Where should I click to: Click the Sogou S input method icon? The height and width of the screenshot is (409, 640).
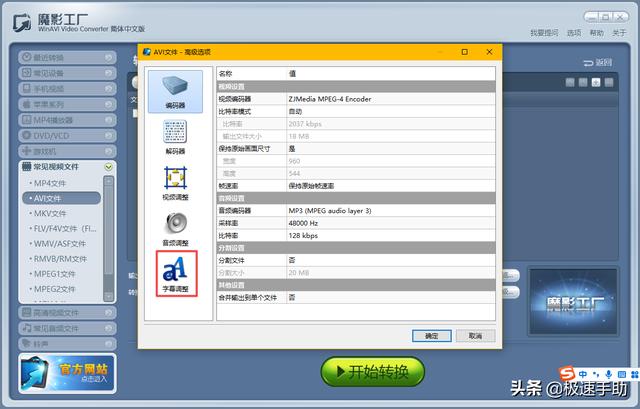click(x=567, y=373)
